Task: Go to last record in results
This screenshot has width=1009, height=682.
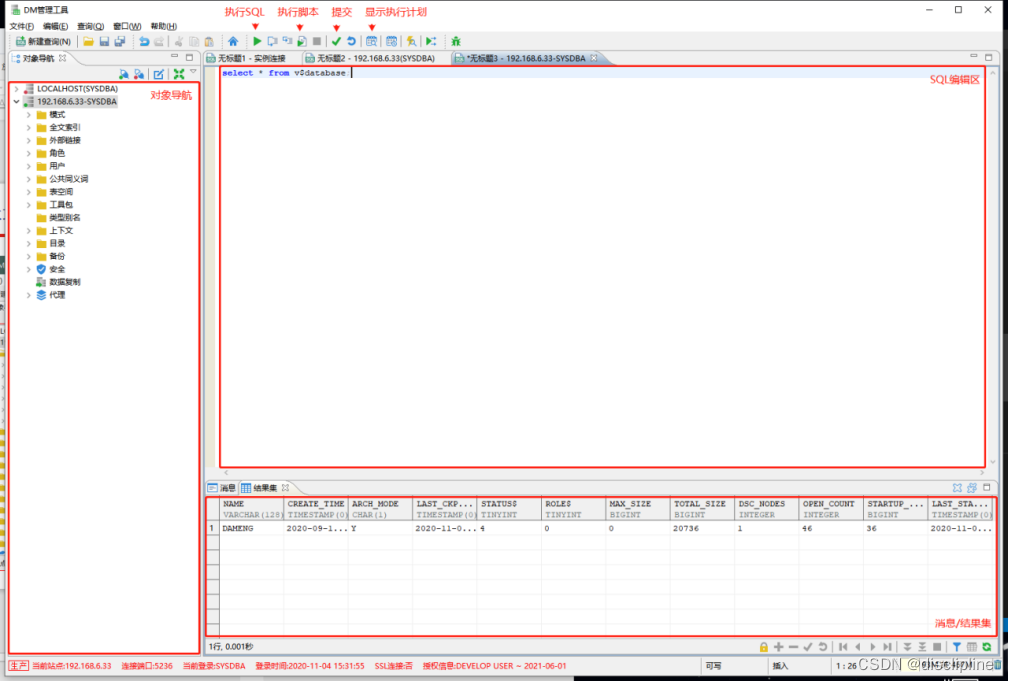Action: click(887, 647)
